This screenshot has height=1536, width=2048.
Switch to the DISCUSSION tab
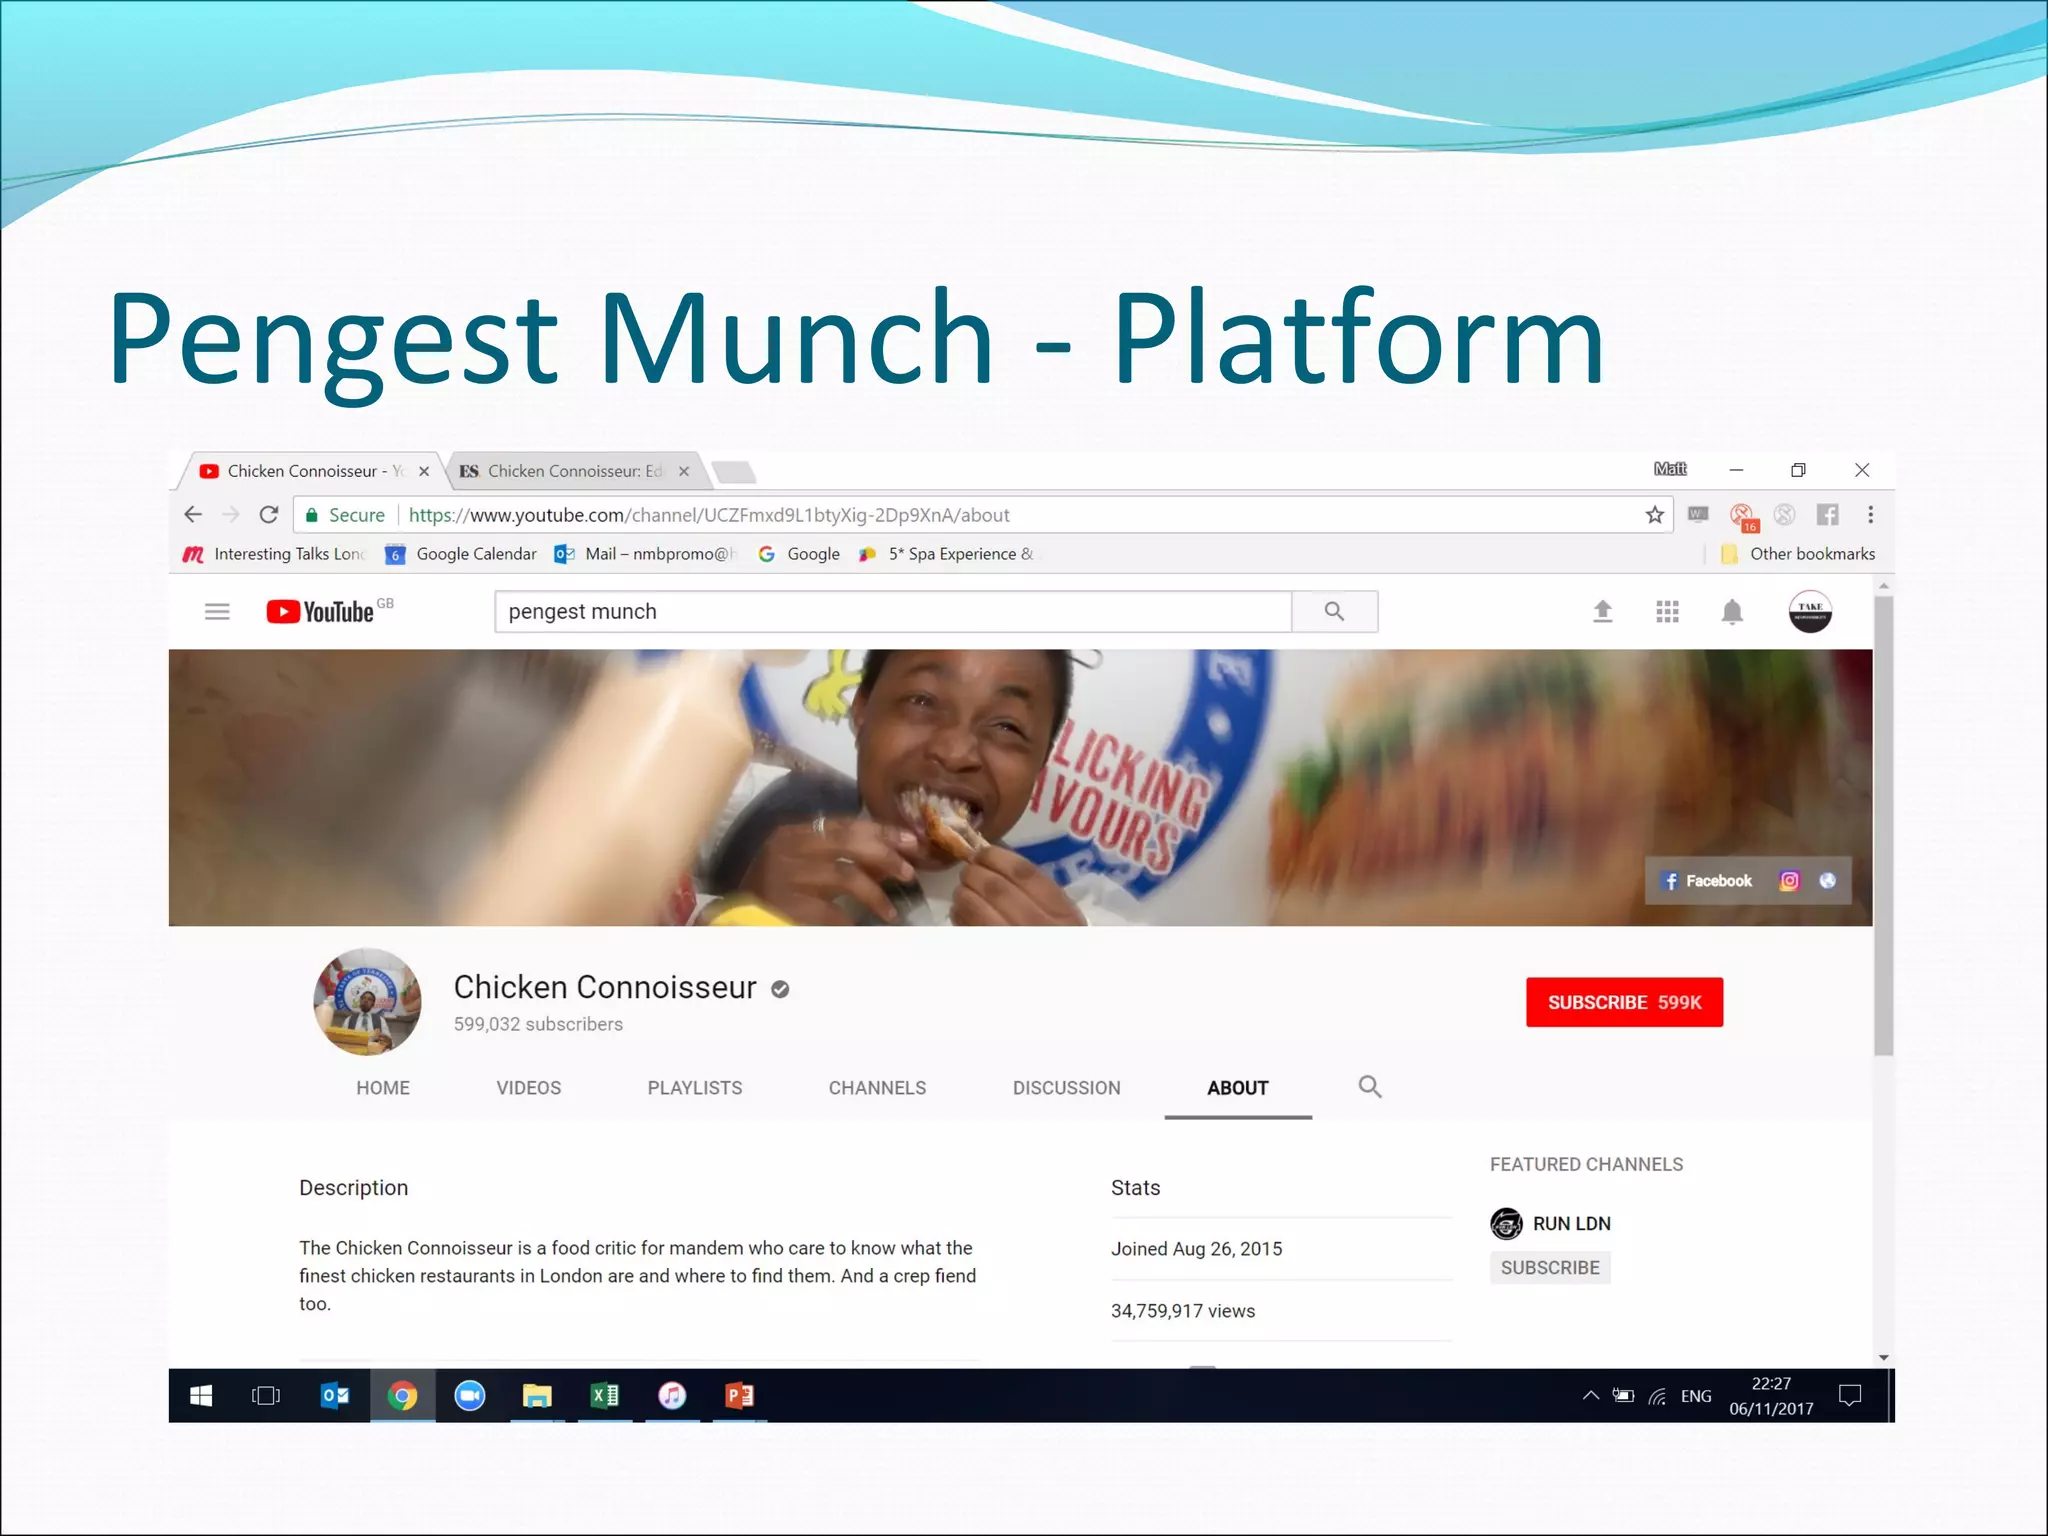tap(1067, 1088)
